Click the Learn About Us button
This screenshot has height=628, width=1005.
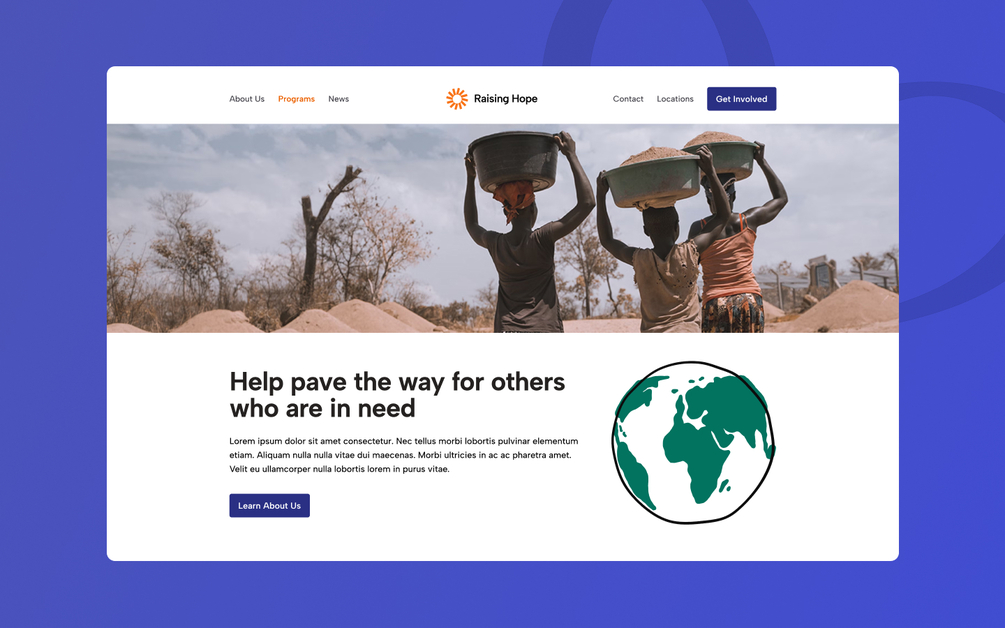coord(269,506)
